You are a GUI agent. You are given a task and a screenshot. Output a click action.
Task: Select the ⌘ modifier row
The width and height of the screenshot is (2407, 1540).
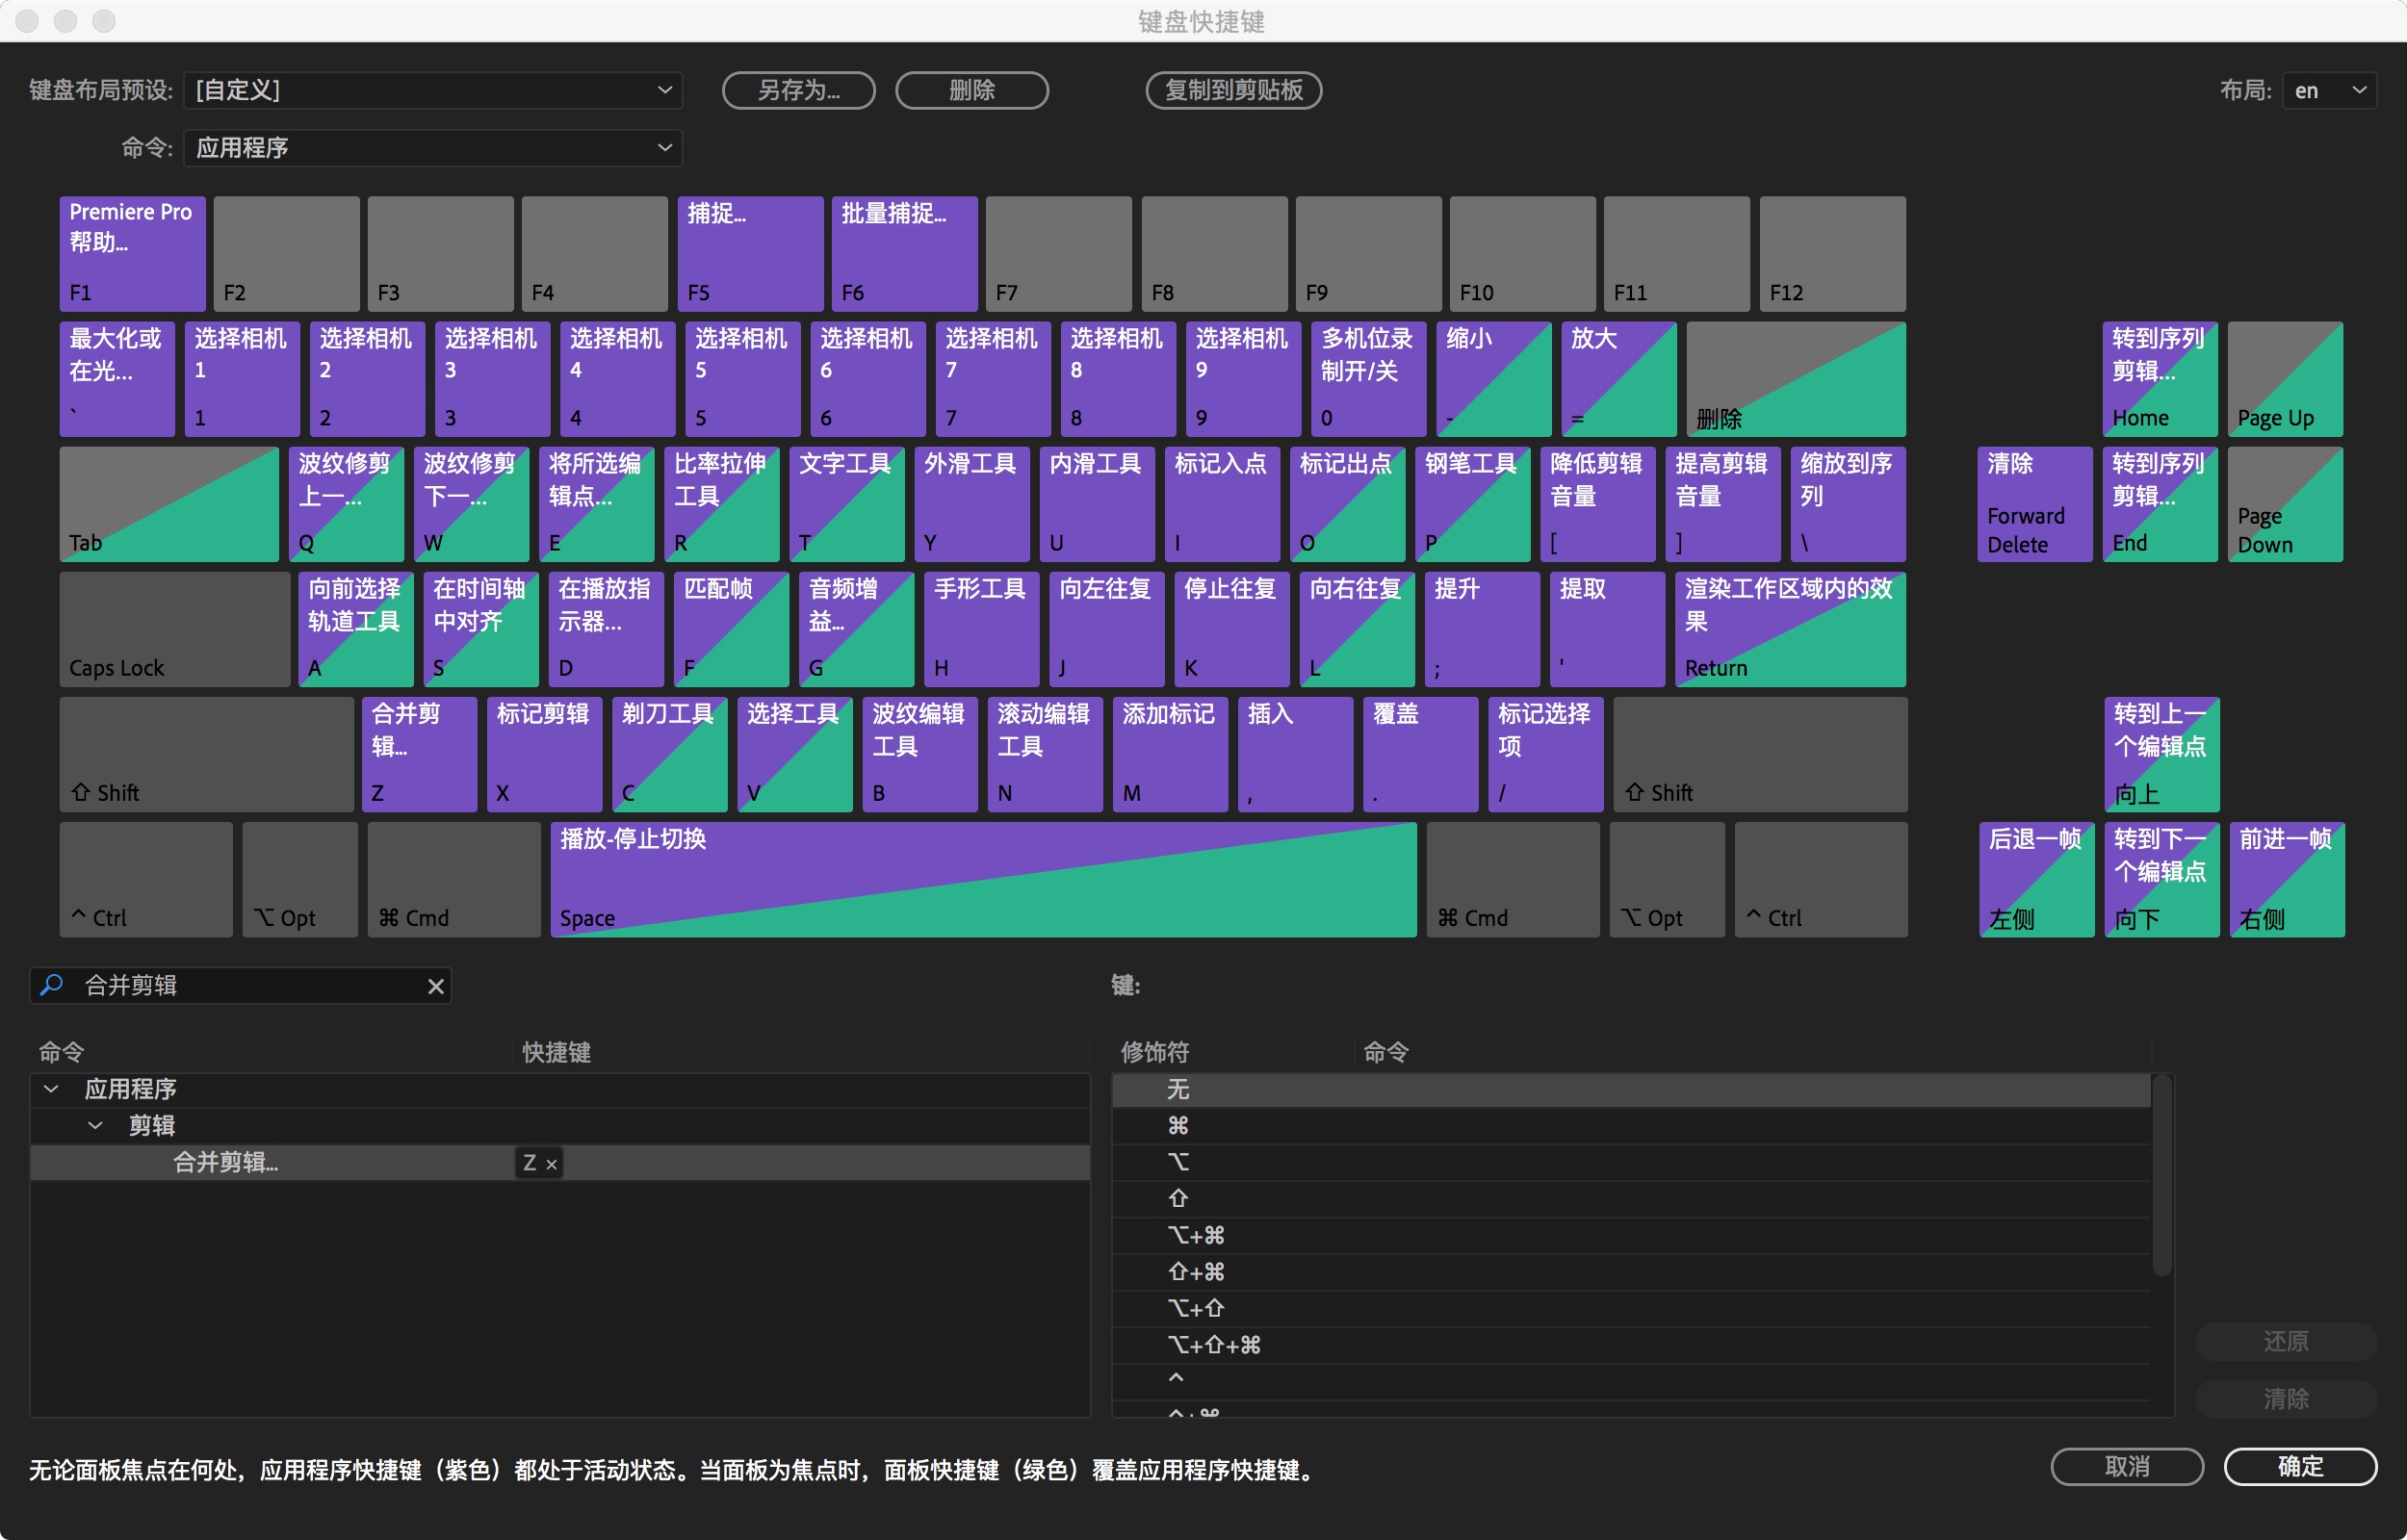1178,1126
